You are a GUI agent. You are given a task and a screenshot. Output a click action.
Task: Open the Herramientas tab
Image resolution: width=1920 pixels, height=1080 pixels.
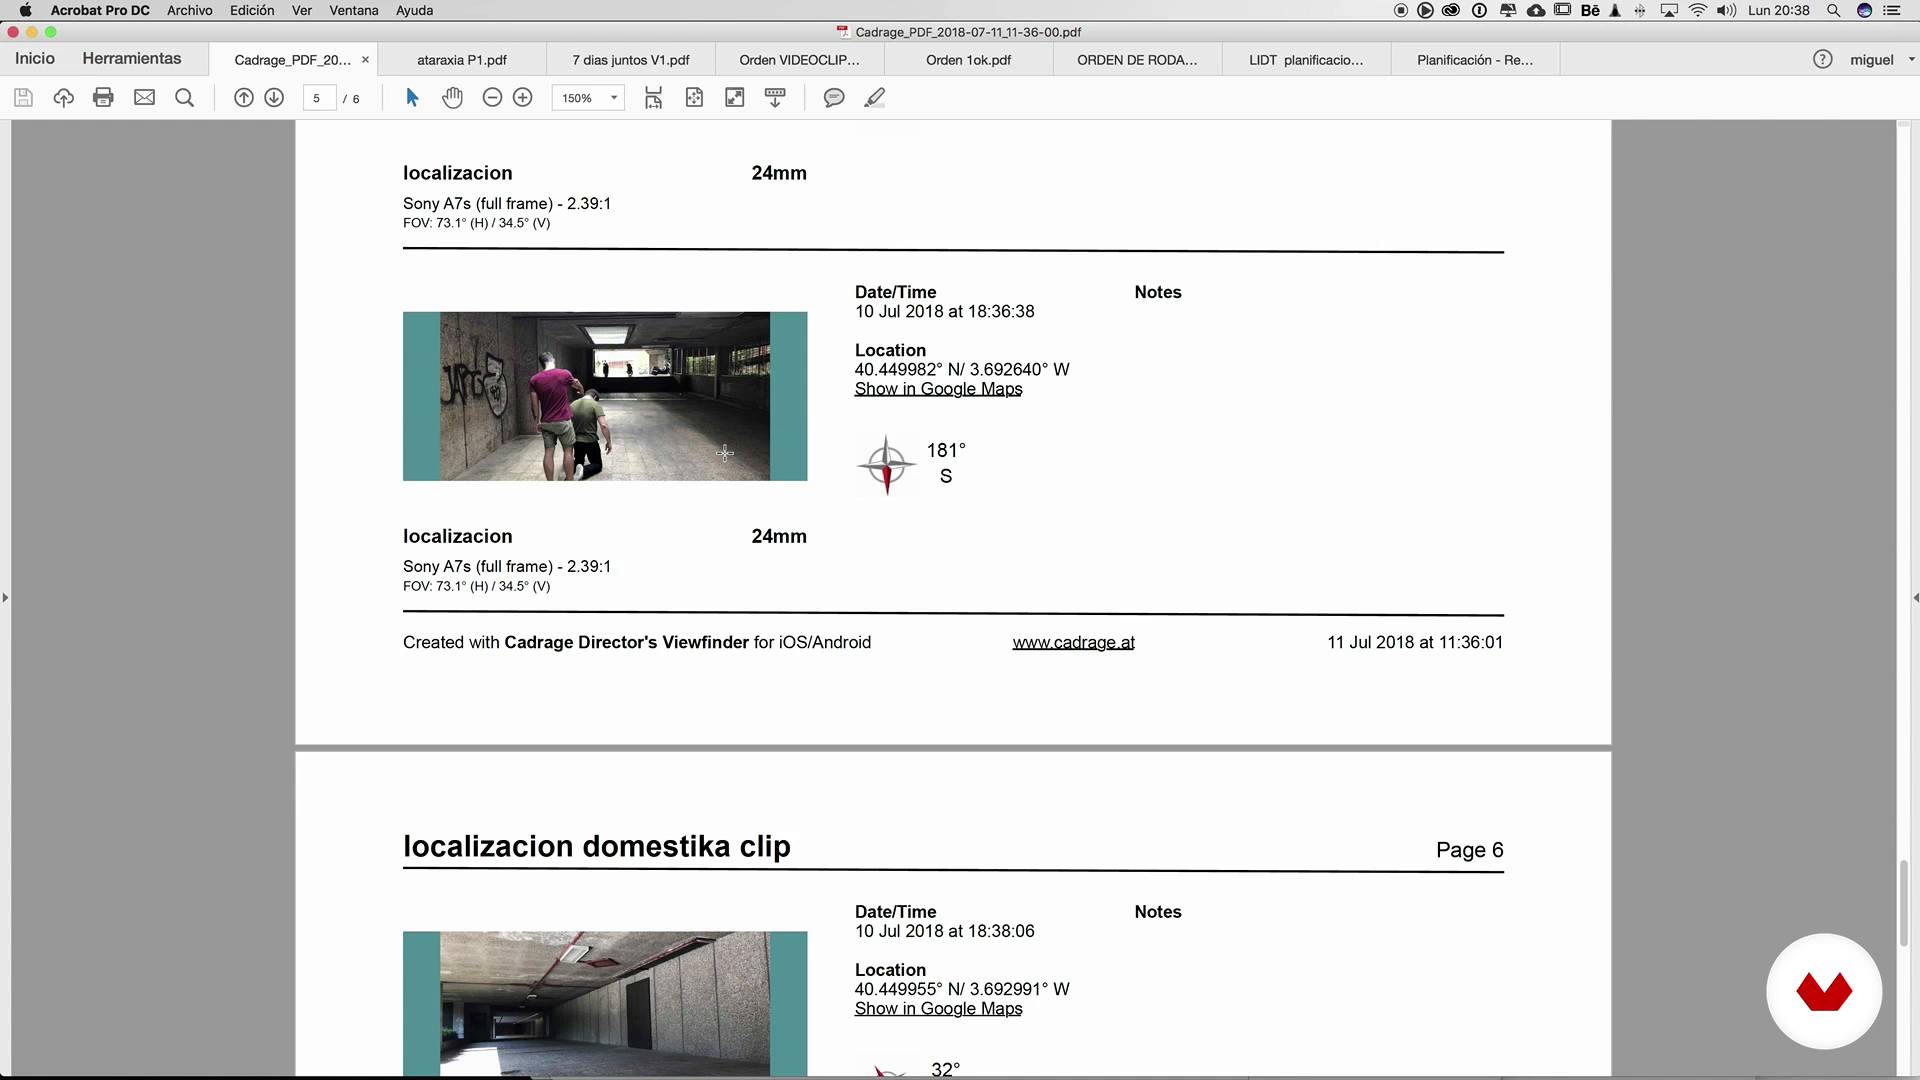(x=132, y=59)
